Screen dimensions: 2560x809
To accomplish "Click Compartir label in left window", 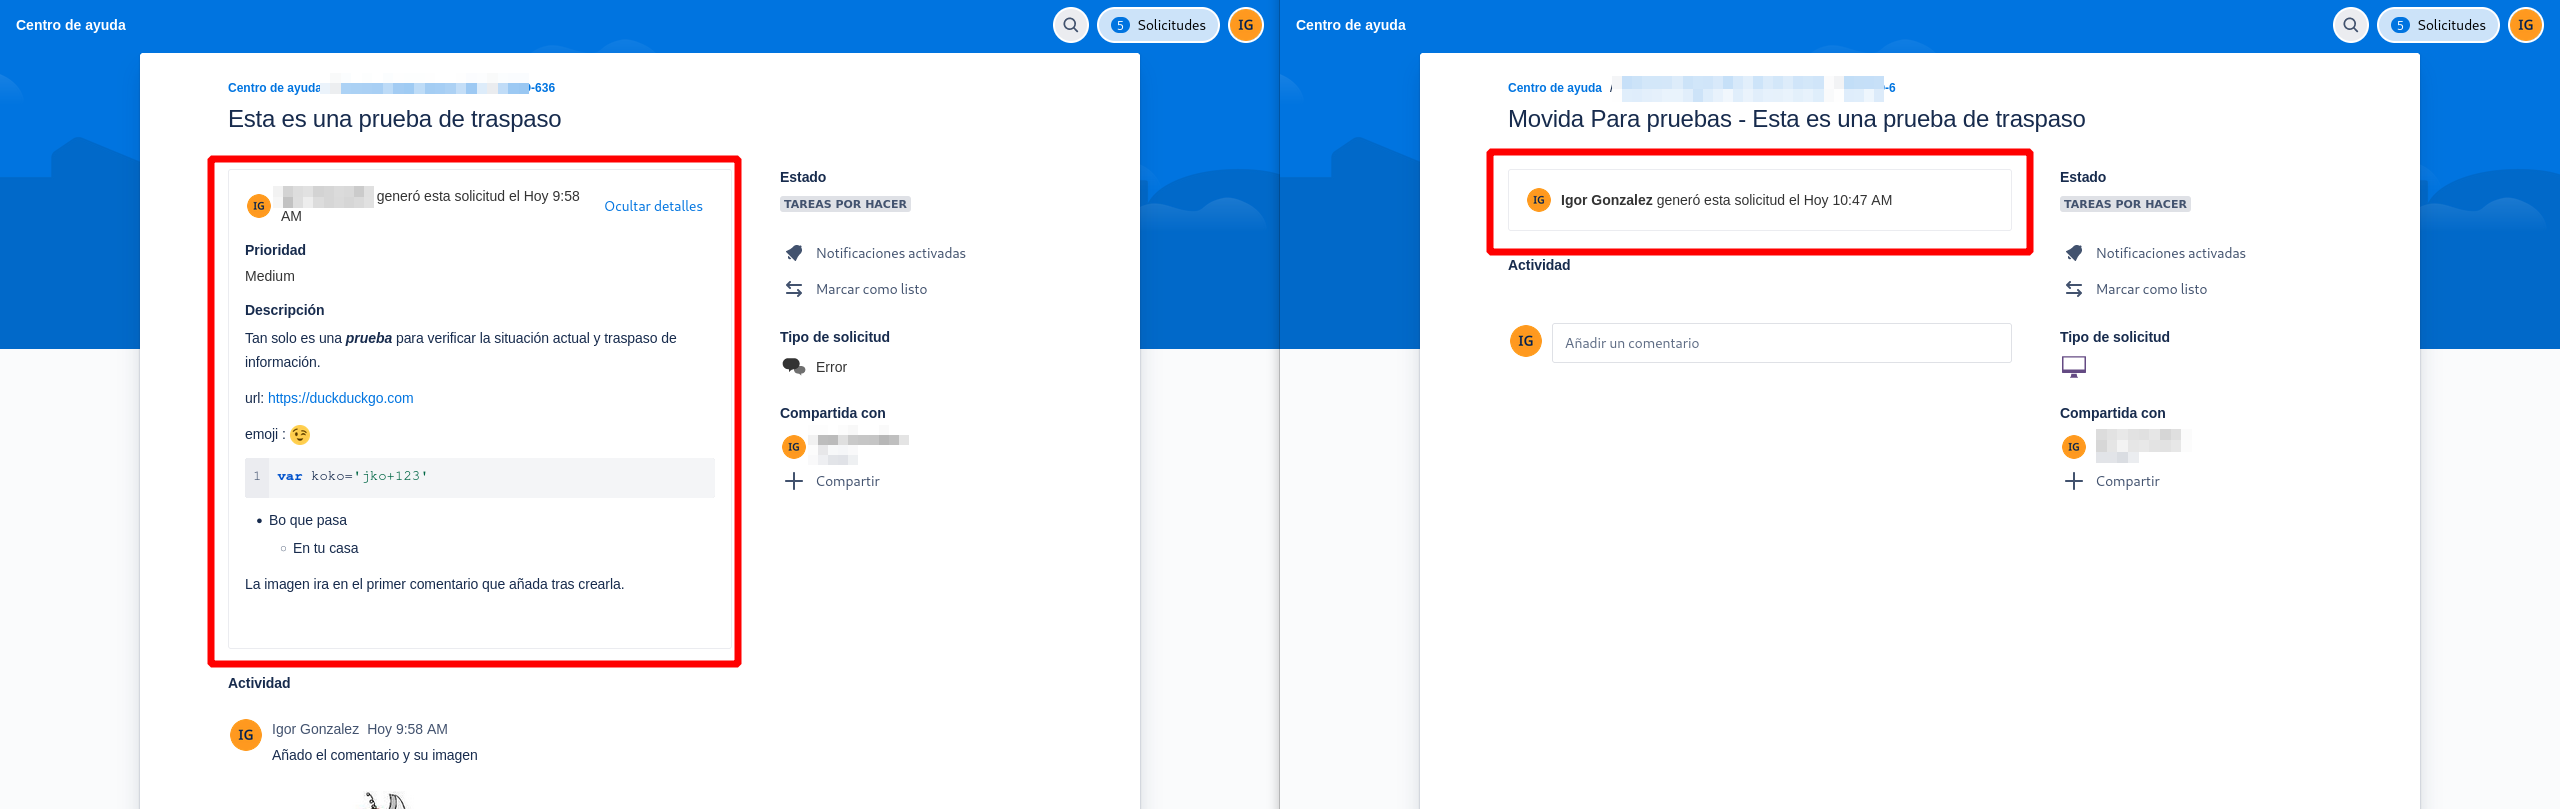I will [x=848, y=481].
